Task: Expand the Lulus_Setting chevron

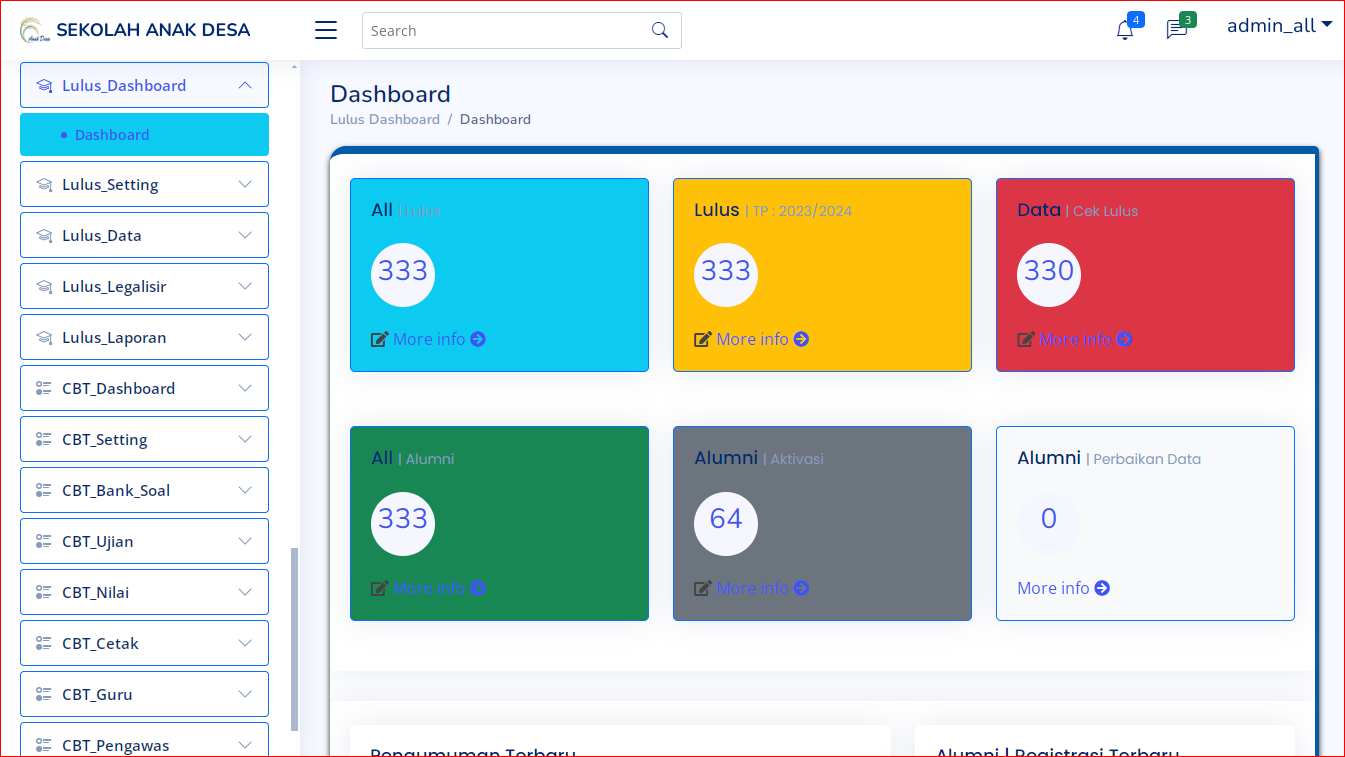Action: [x=245, y=184]
